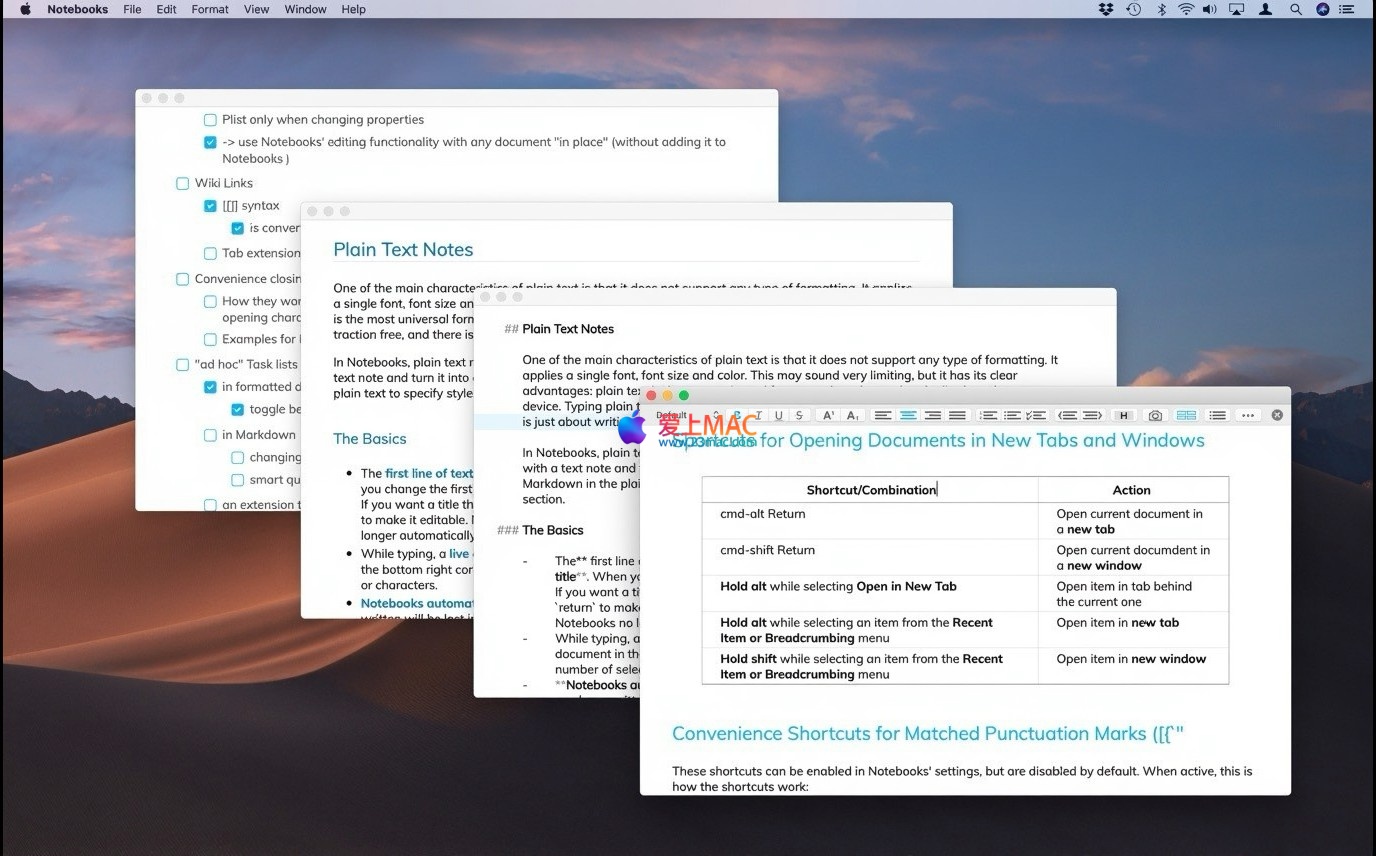Uncheck the "[[]] syntax" checkbox

(210, 206)
